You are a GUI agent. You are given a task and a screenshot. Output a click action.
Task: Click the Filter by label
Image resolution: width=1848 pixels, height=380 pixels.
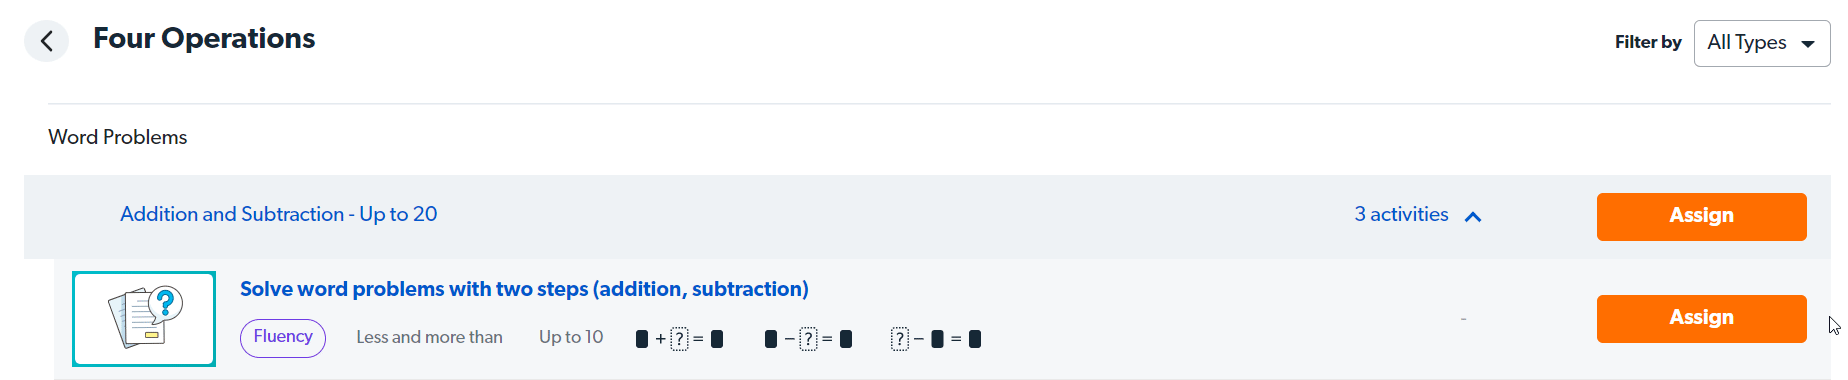pyautogui.click(x=1648, y=42)
